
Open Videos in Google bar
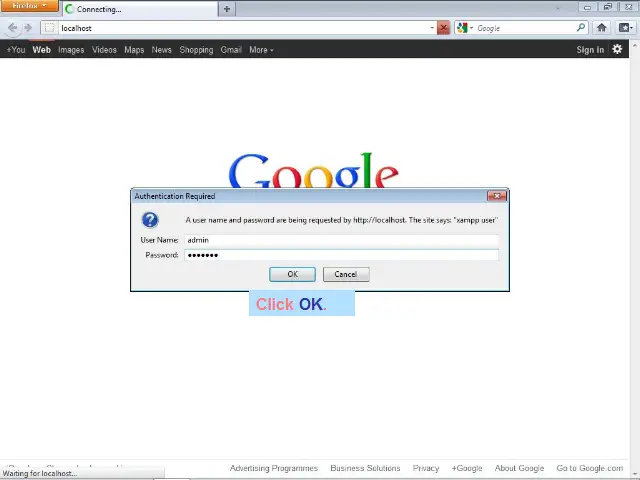coord(104,50)
